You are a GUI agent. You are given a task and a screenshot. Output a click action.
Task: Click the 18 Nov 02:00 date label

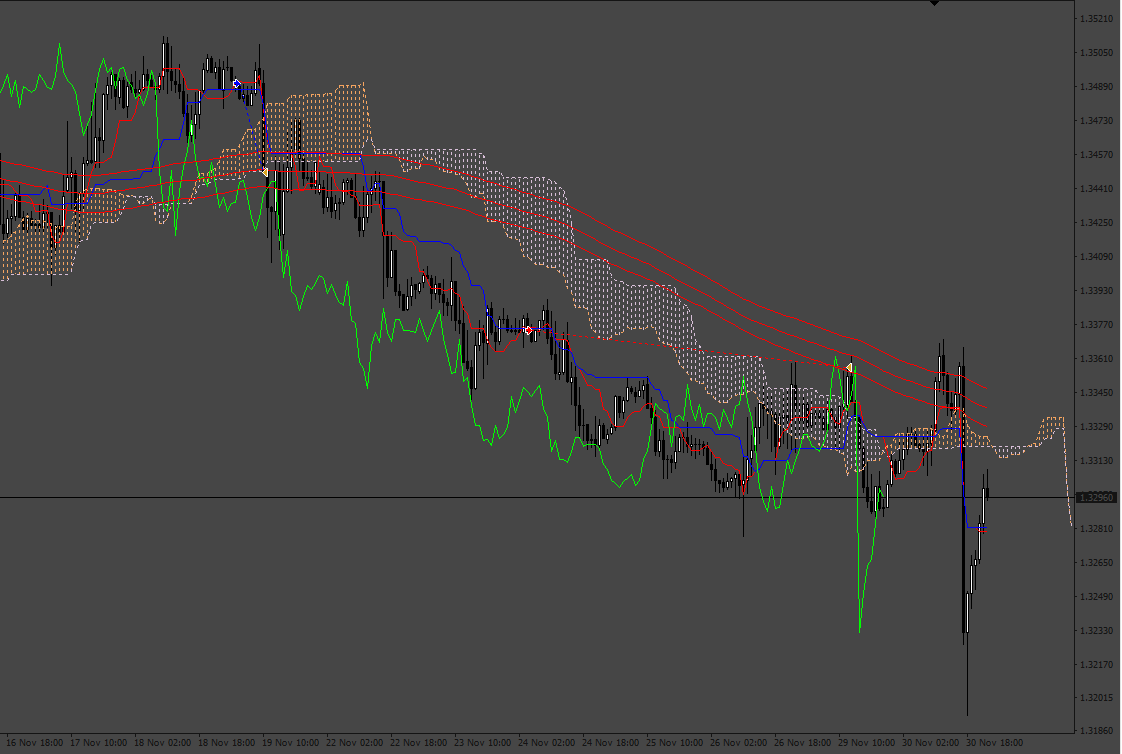(x=162, y=743)
